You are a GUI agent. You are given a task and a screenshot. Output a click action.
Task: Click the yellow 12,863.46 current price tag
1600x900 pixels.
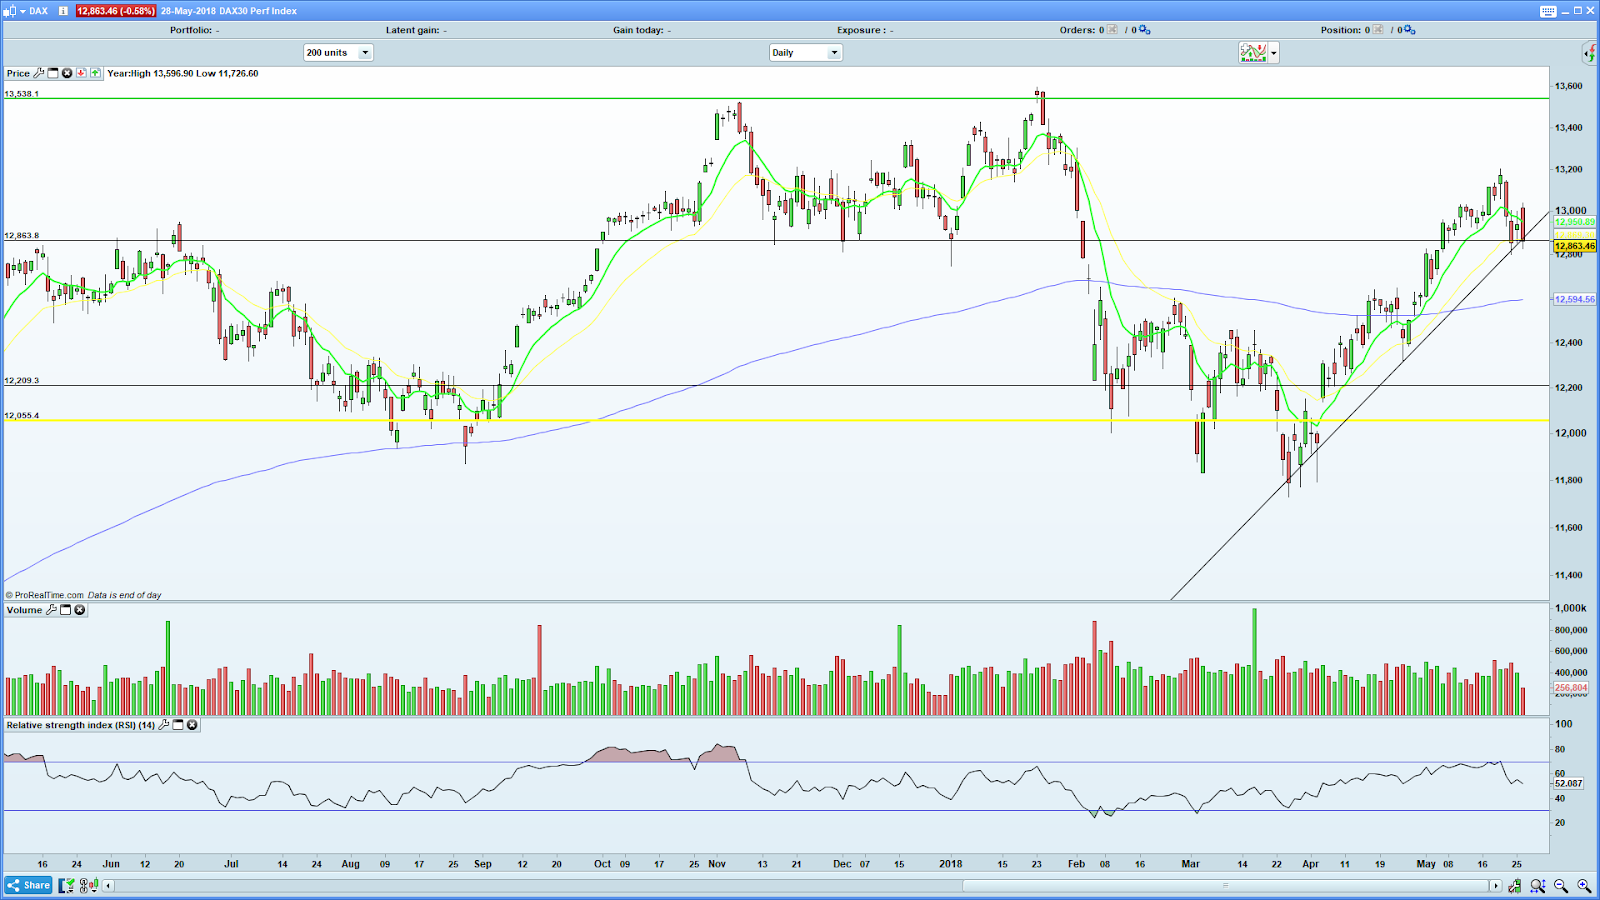1574,246
